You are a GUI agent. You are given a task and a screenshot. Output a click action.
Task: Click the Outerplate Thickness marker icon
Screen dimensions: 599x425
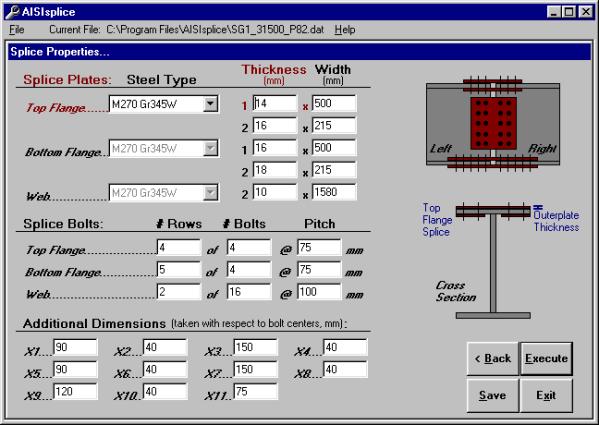tap(537, 207)
